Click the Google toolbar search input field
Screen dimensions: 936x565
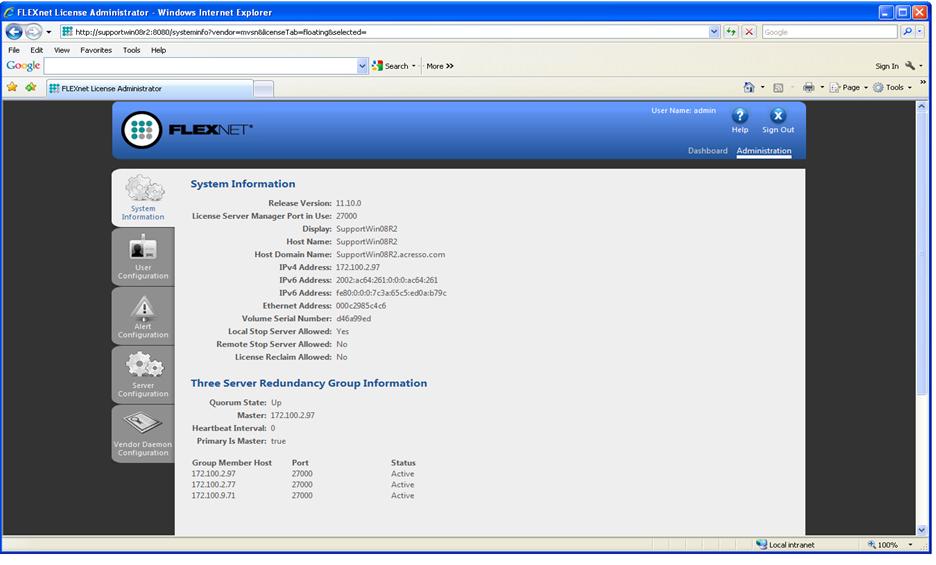point(200,66)
